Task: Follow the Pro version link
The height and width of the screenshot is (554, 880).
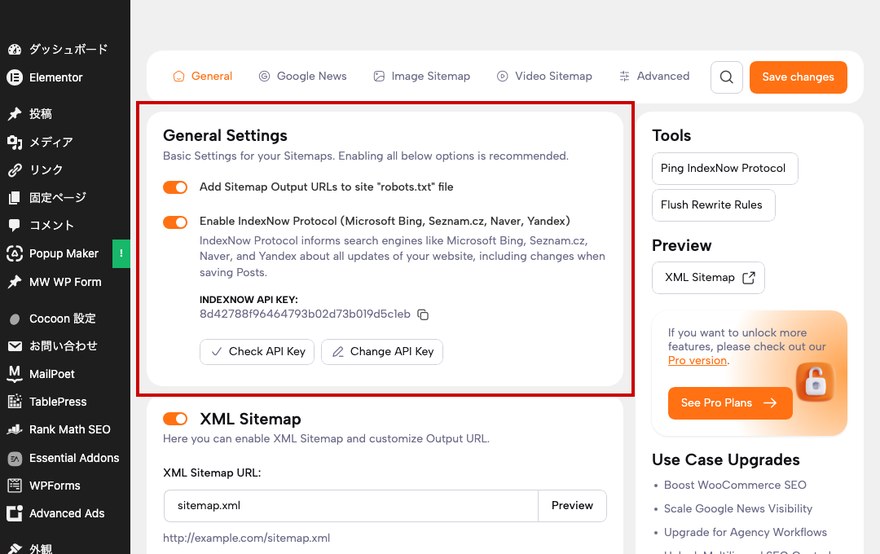Action: [697, 360]
